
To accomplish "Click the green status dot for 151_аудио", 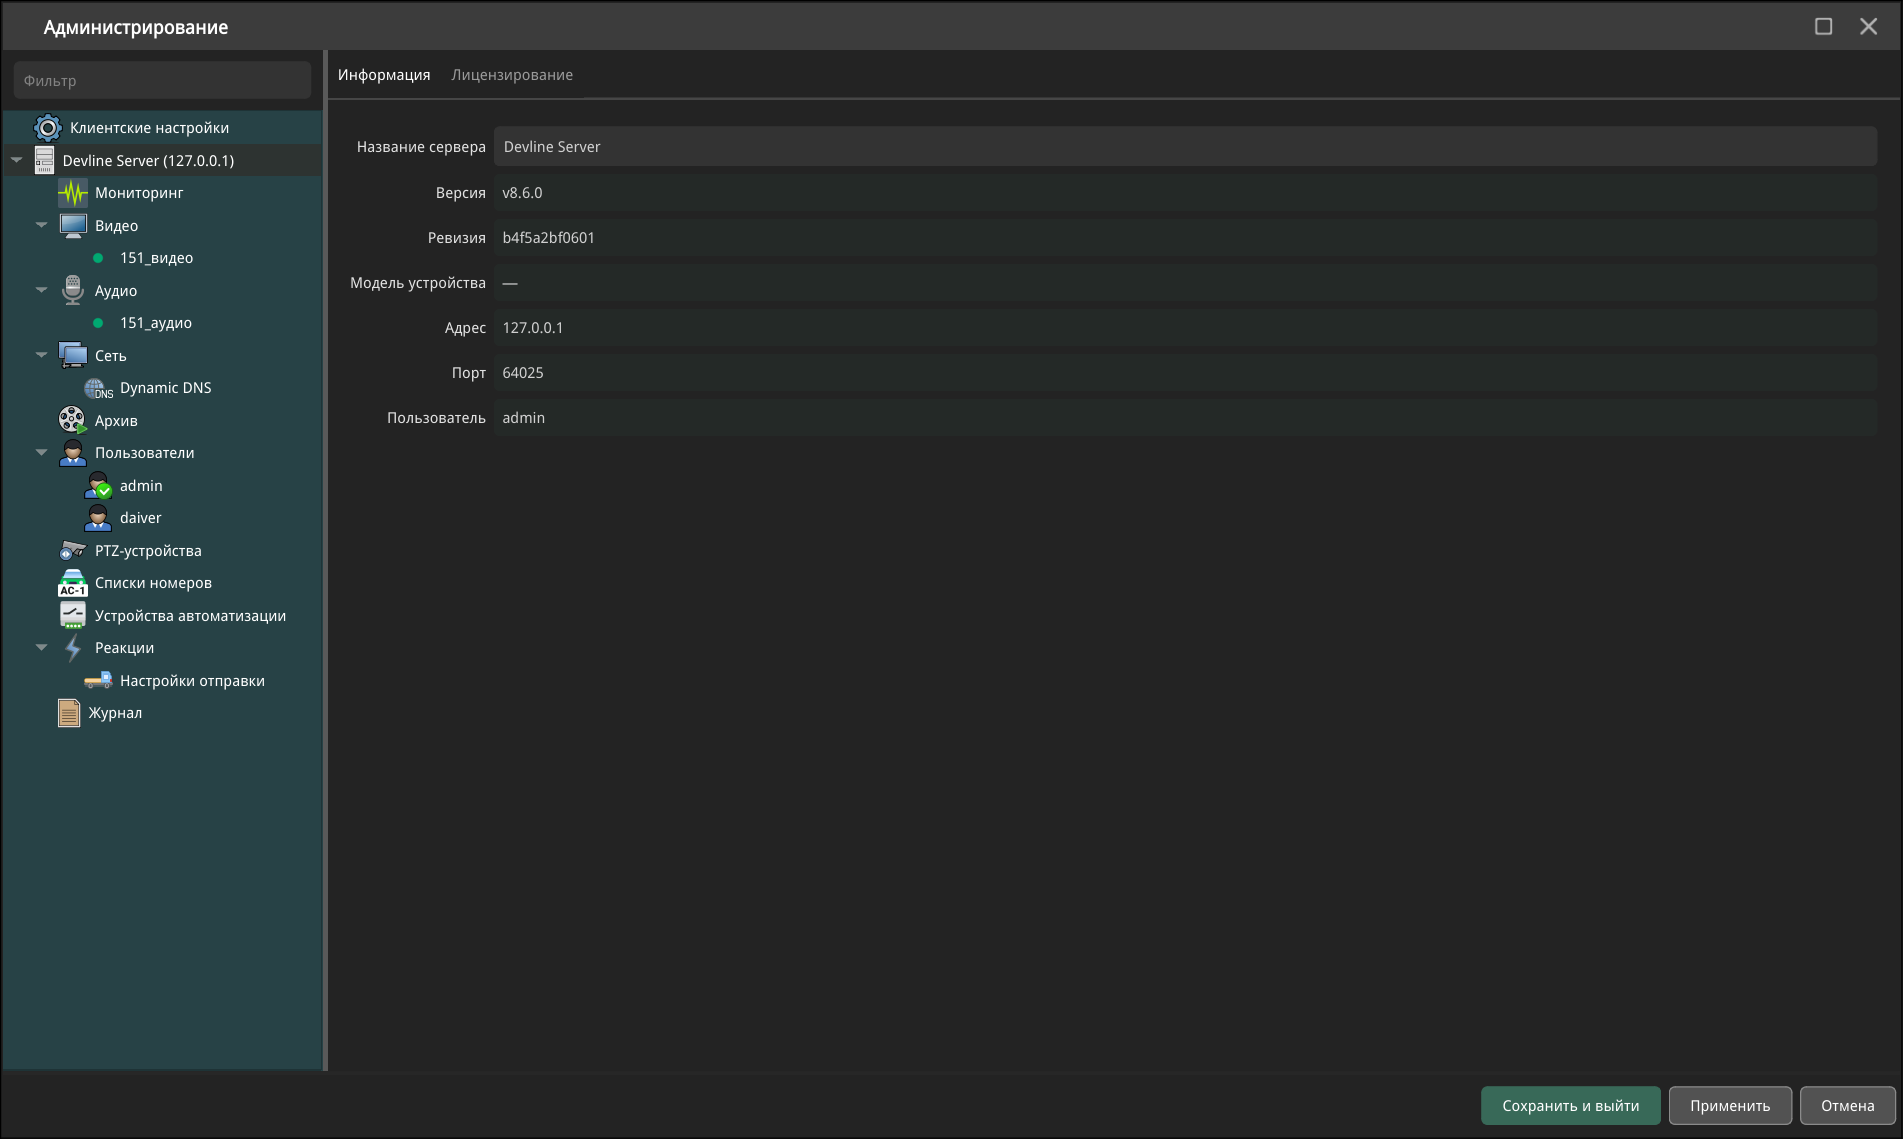I will coord(98,323).
